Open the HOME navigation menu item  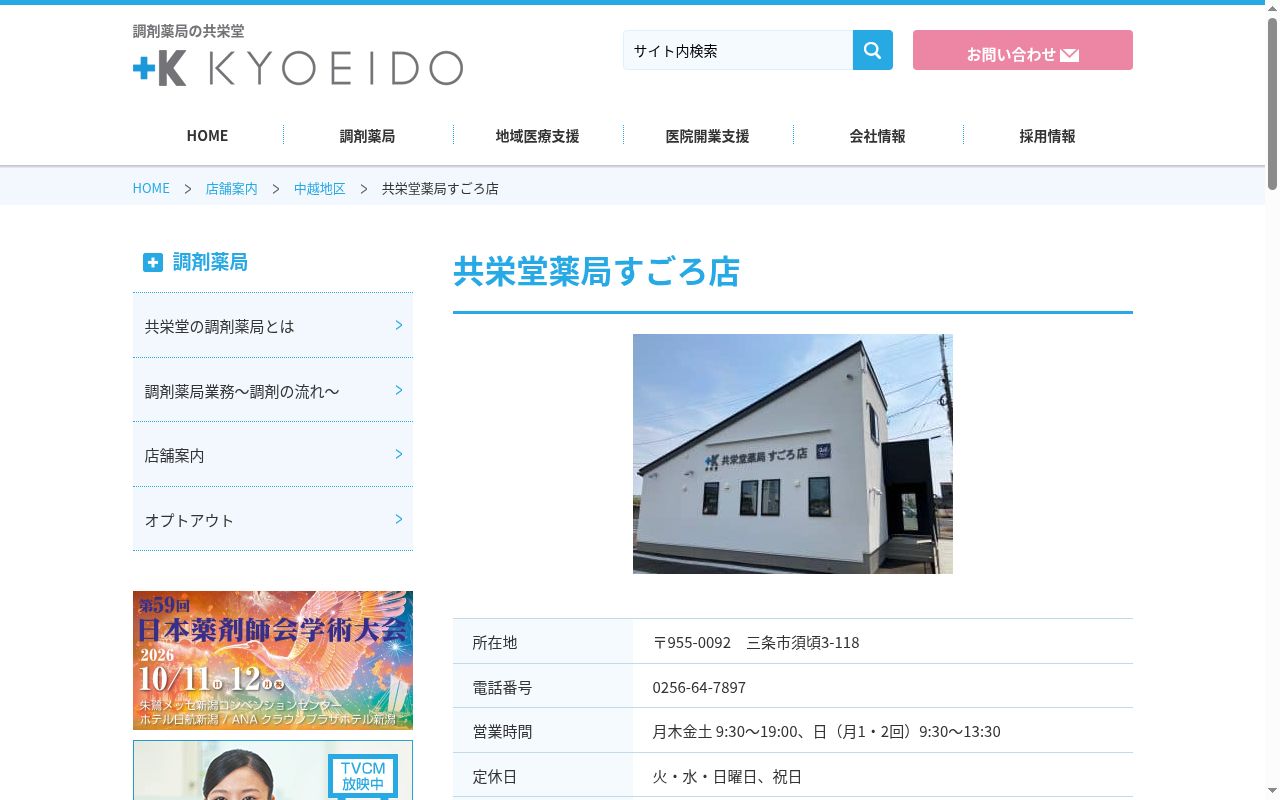pyautogui.click(x=207, y=135)
